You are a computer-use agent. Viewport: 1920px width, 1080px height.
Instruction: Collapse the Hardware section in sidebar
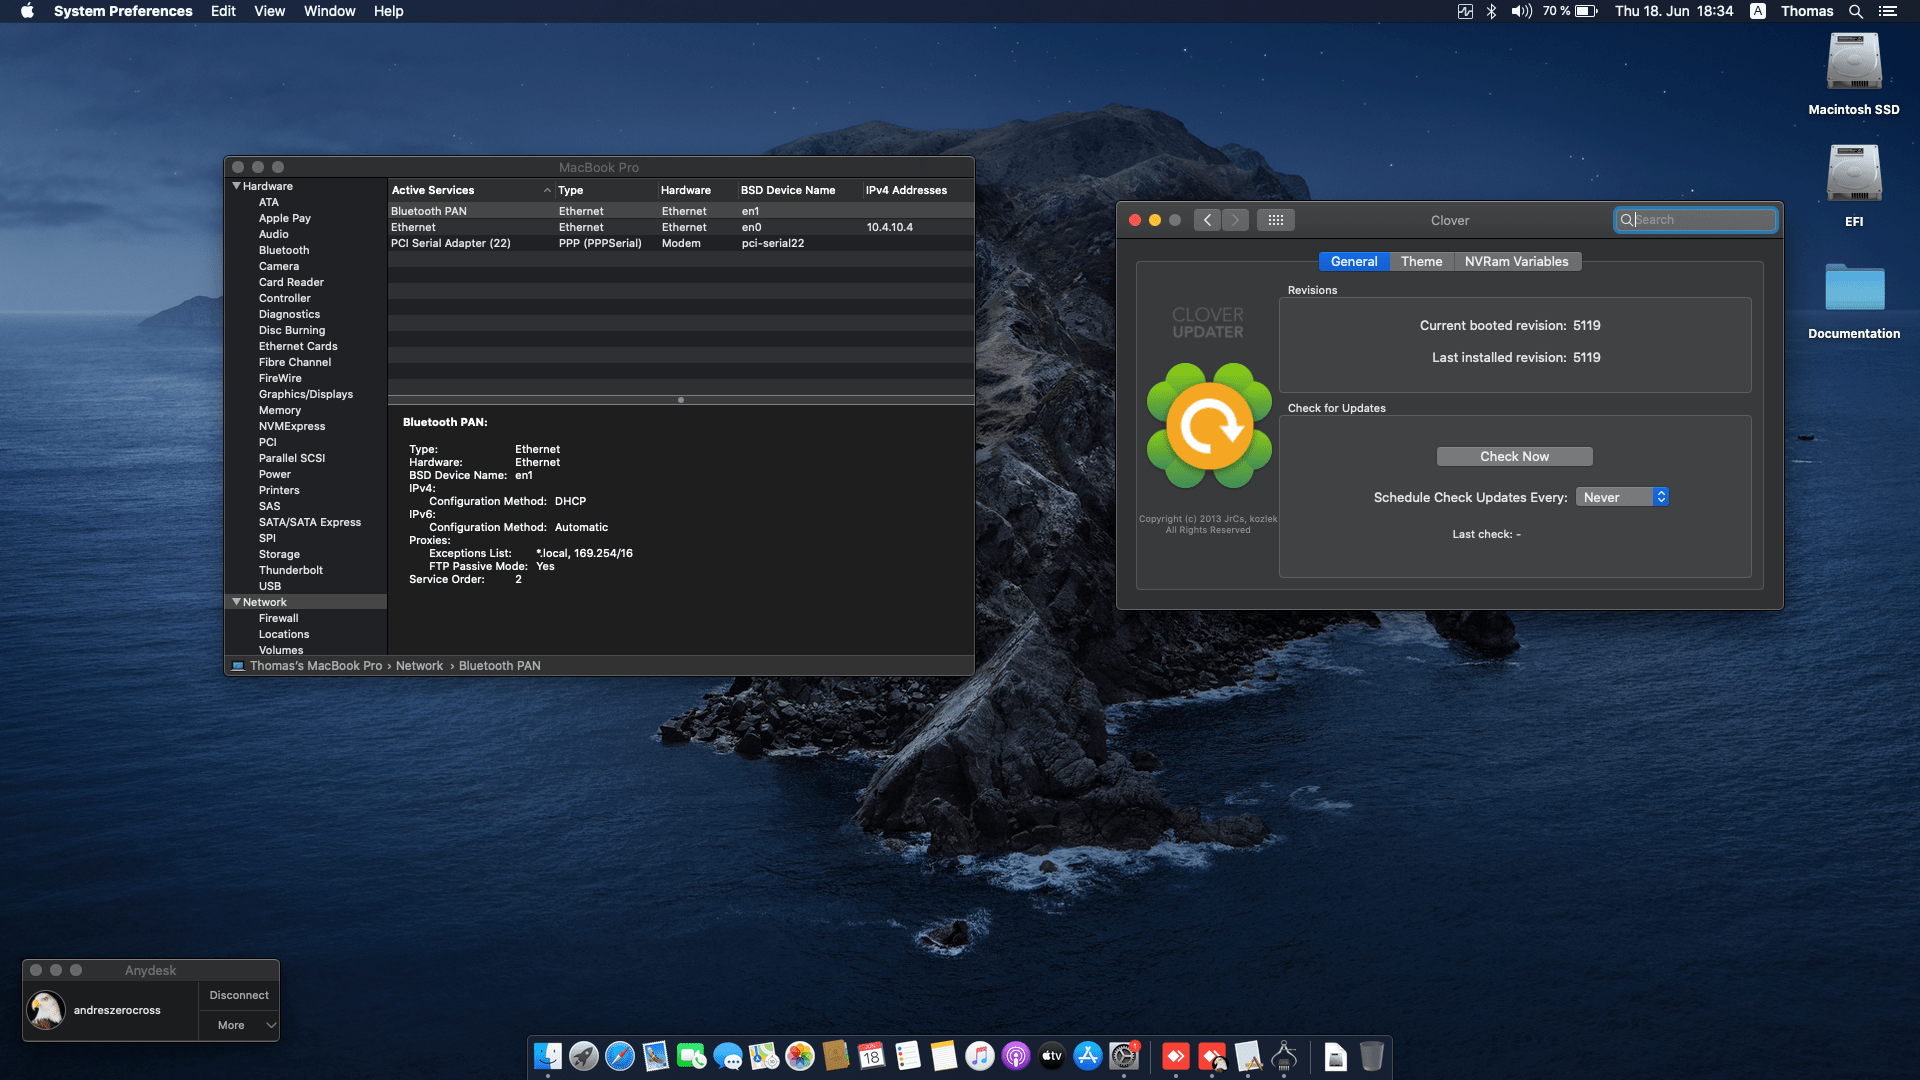236,186
